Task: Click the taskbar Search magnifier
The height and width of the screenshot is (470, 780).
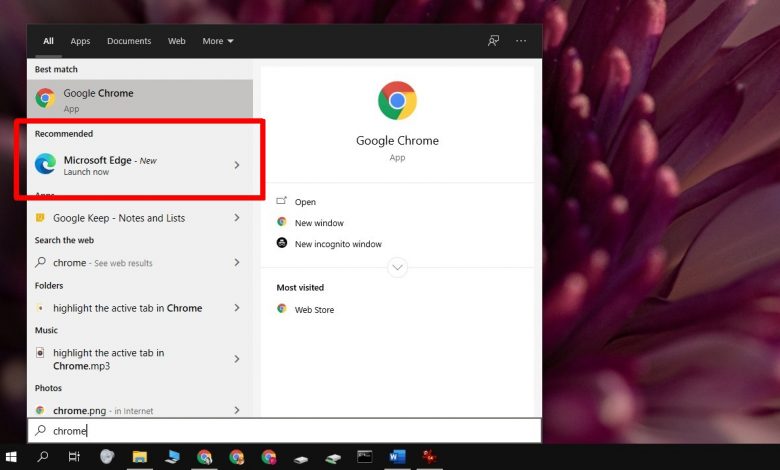Action: (x=43, y=457)
